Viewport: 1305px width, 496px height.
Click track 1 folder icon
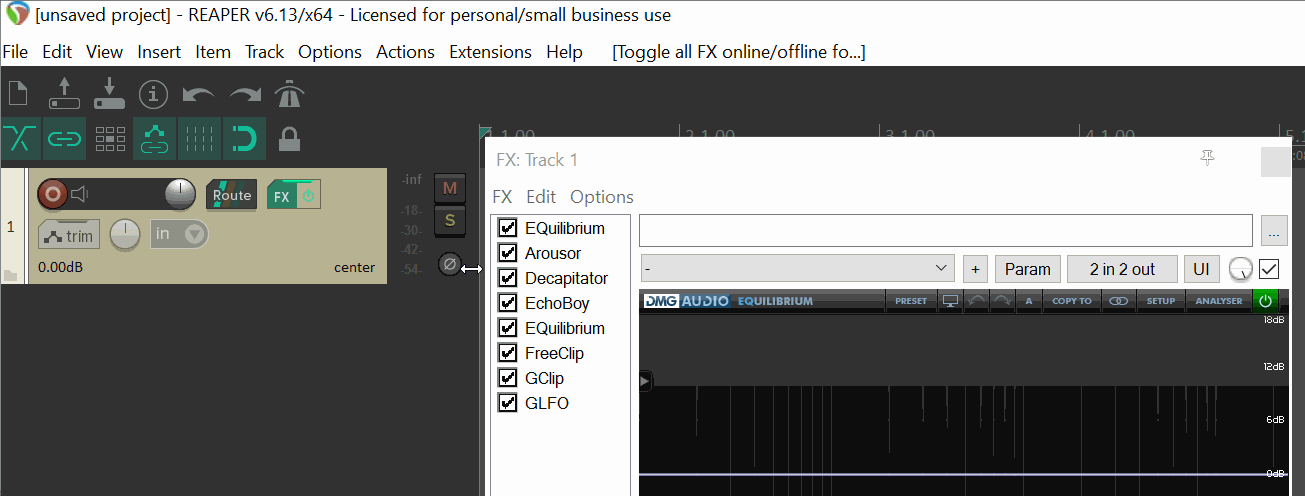click(x=10, y=275)
